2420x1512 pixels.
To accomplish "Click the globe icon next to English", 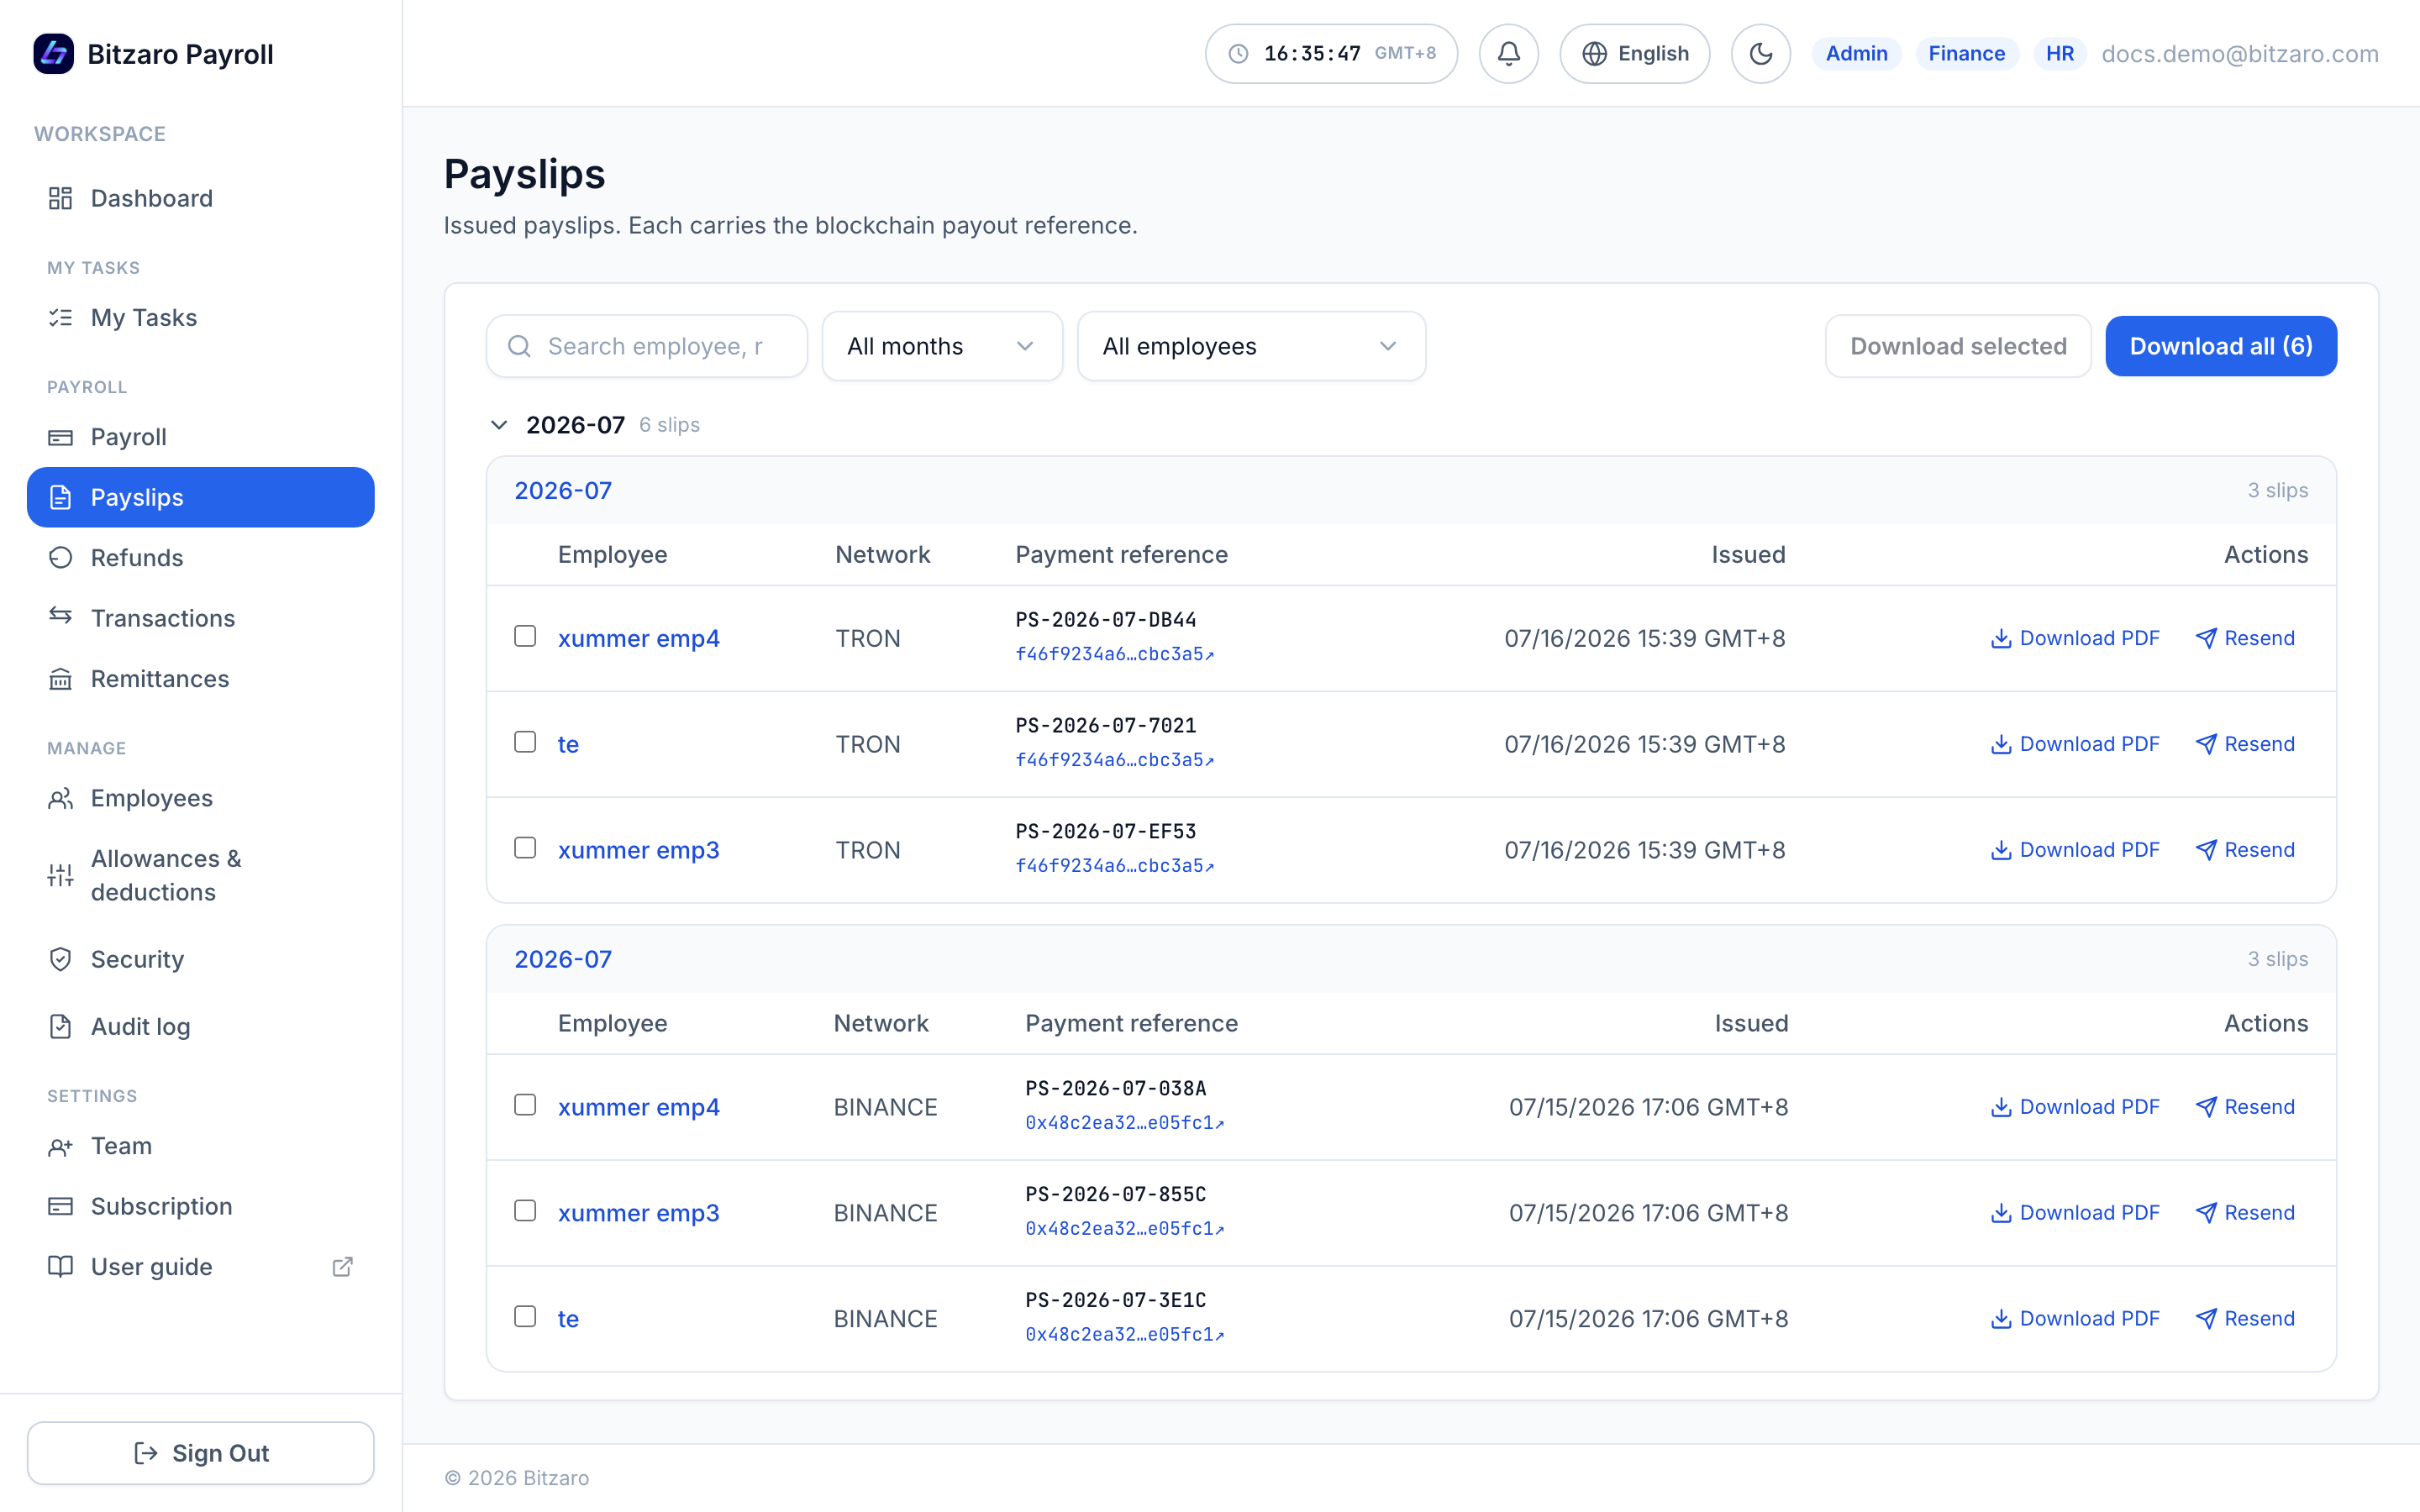I will 1594,54.
